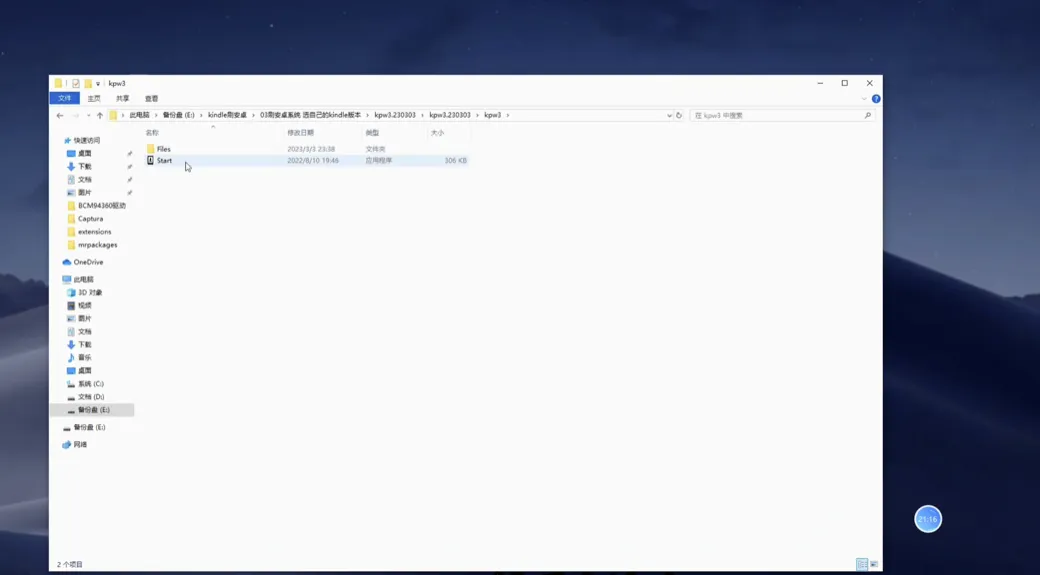Screen dimensions: 1040x575
Task: Open the Customize Quick Access Toolbar dropdown
Action: (98, 84)
